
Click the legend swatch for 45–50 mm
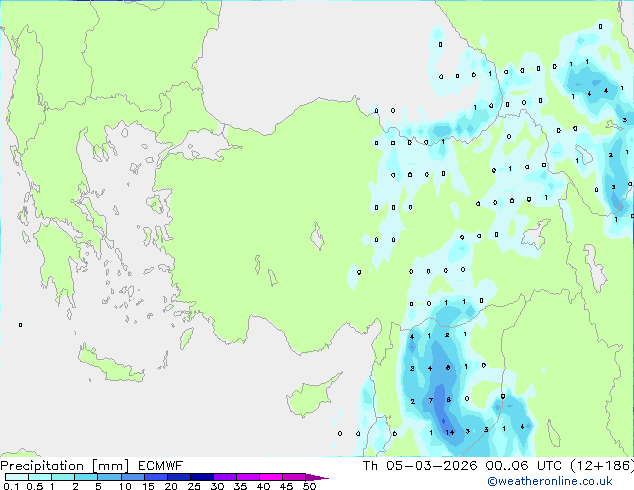(294, 477)
